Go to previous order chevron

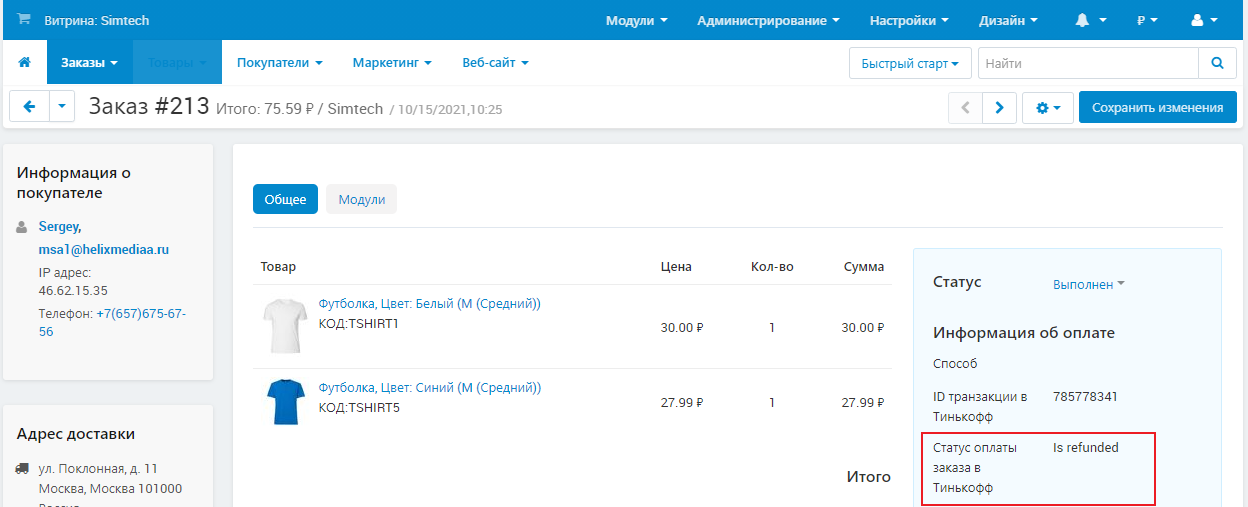[x=965, y=108]
